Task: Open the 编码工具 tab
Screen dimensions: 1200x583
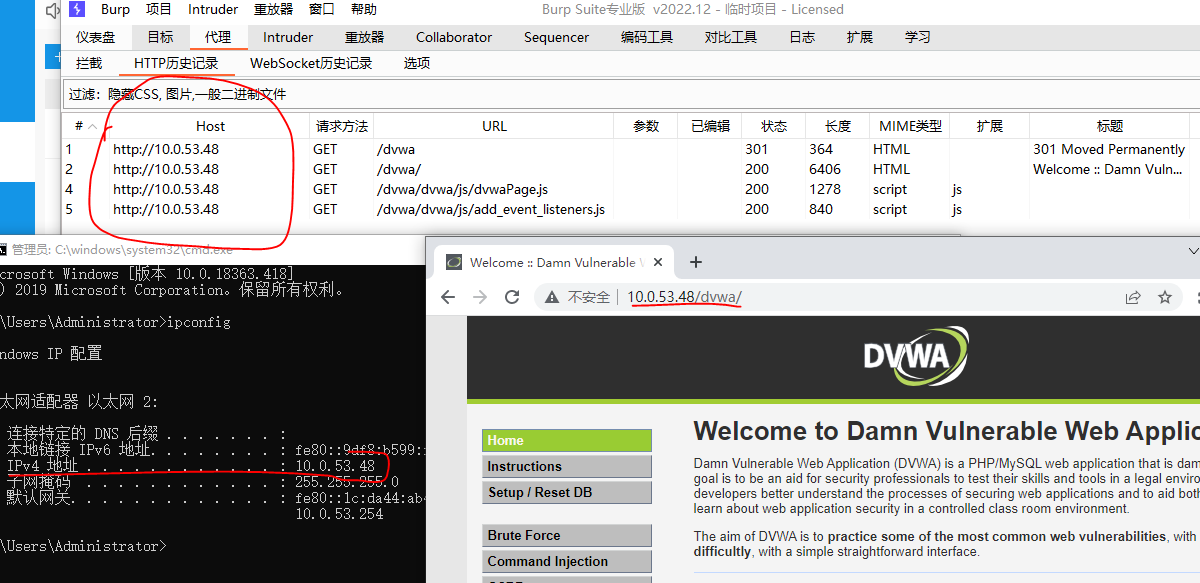Action: point(647,37)
